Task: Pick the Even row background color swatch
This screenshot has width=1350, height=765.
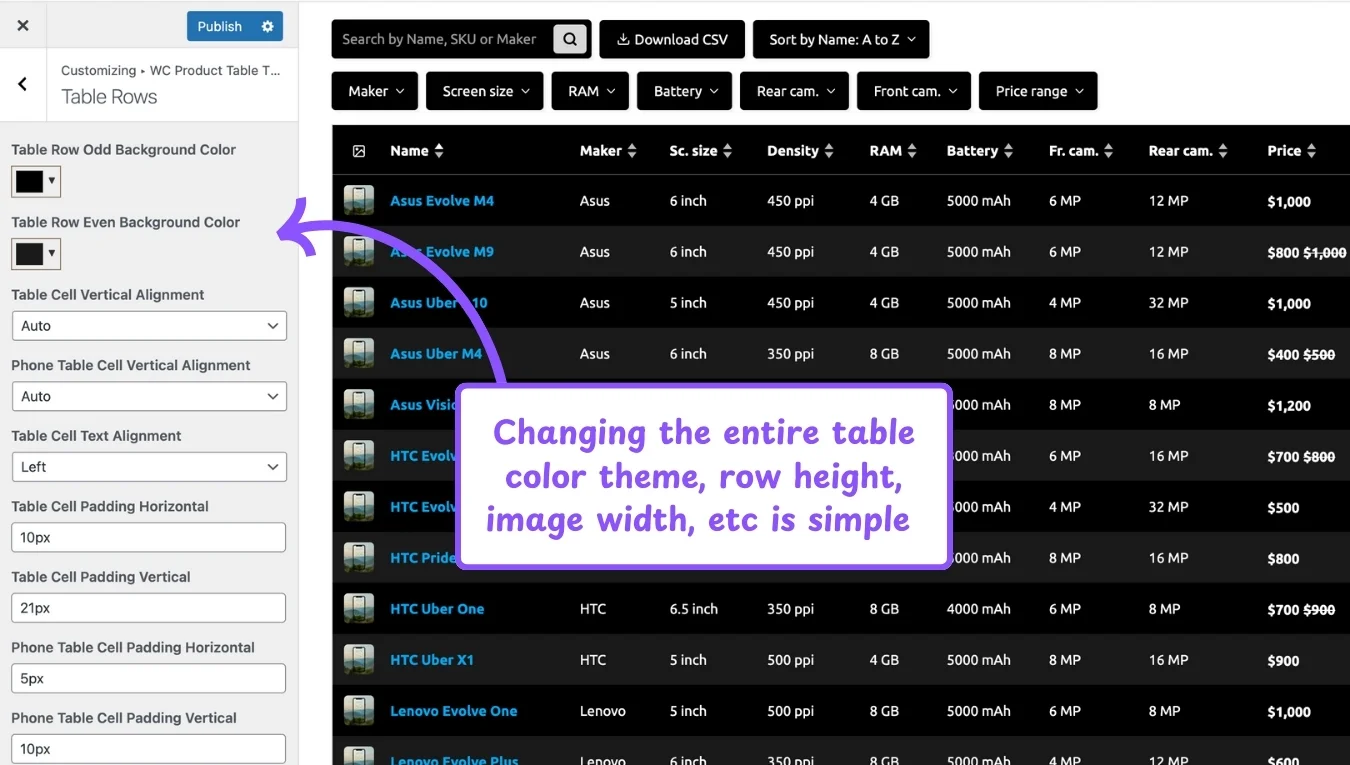Action: [36, 254]
